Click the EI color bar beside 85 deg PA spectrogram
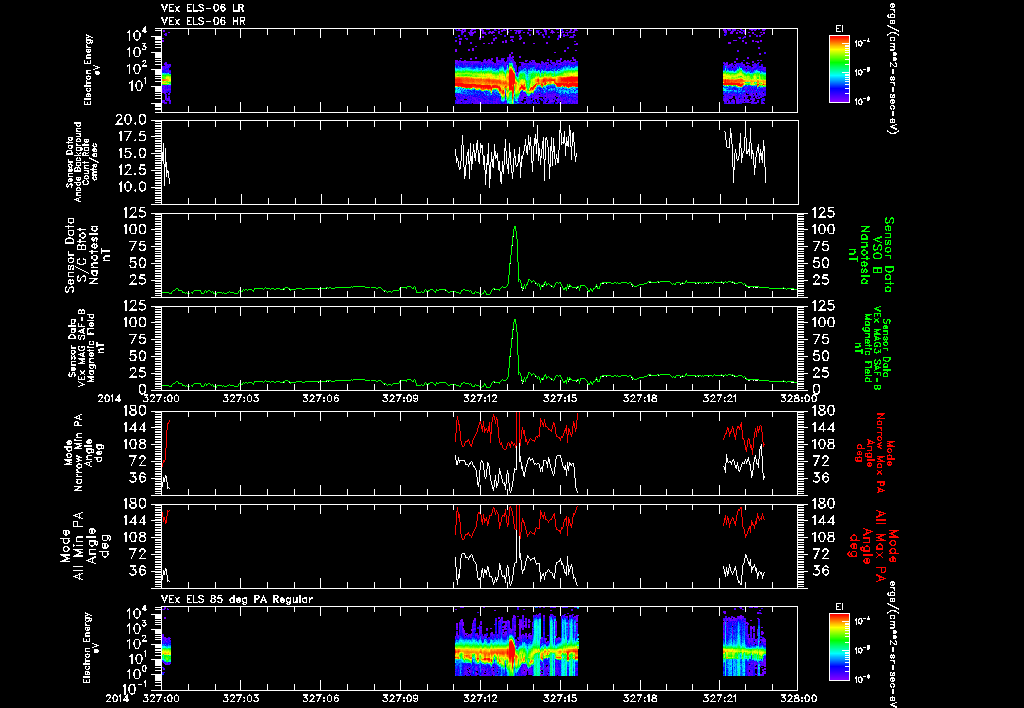The width and height of the screenshot is (1024, 708). click(839, 647)
